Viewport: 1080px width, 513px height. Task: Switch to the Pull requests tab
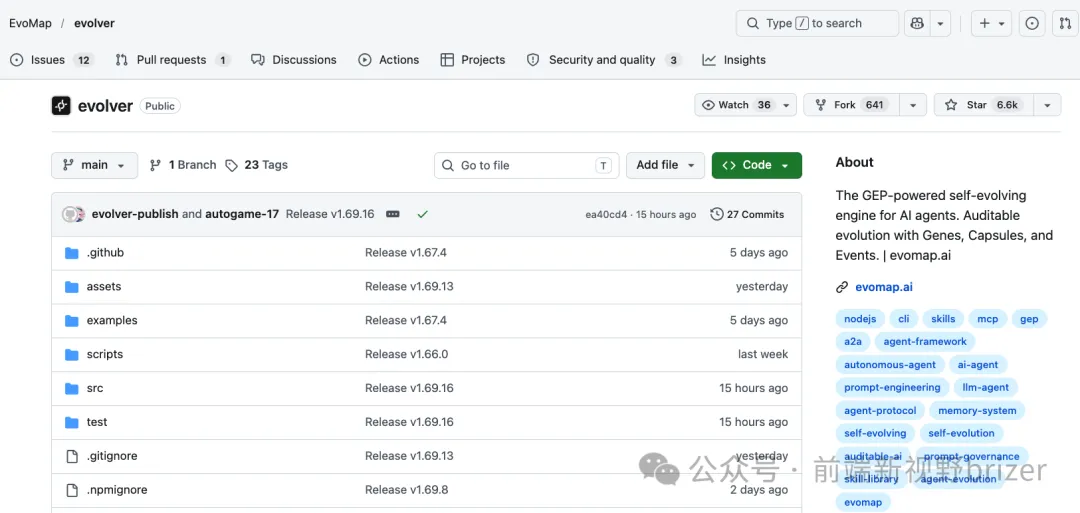[172, 60]
